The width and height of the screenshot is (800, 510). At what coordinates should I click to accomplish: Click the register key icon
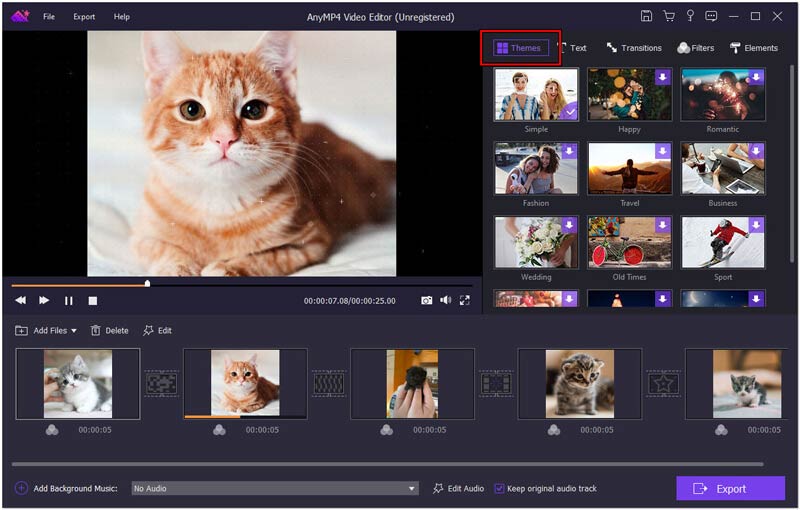coord(689,16)
